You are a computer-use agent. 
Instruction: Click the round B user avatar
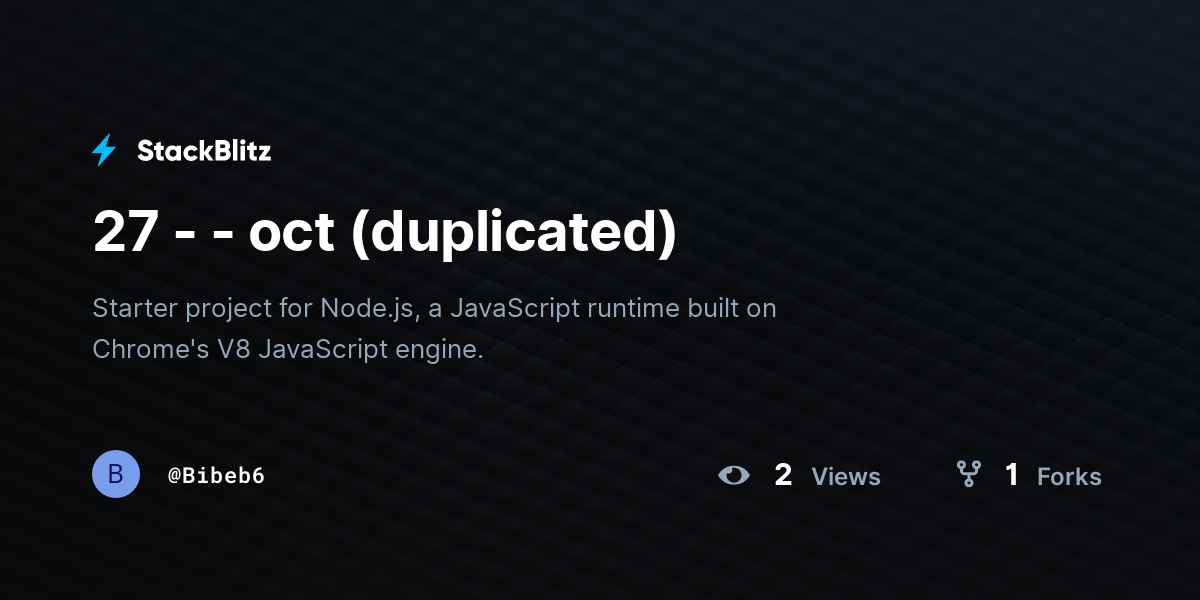(x=116, y=474)
